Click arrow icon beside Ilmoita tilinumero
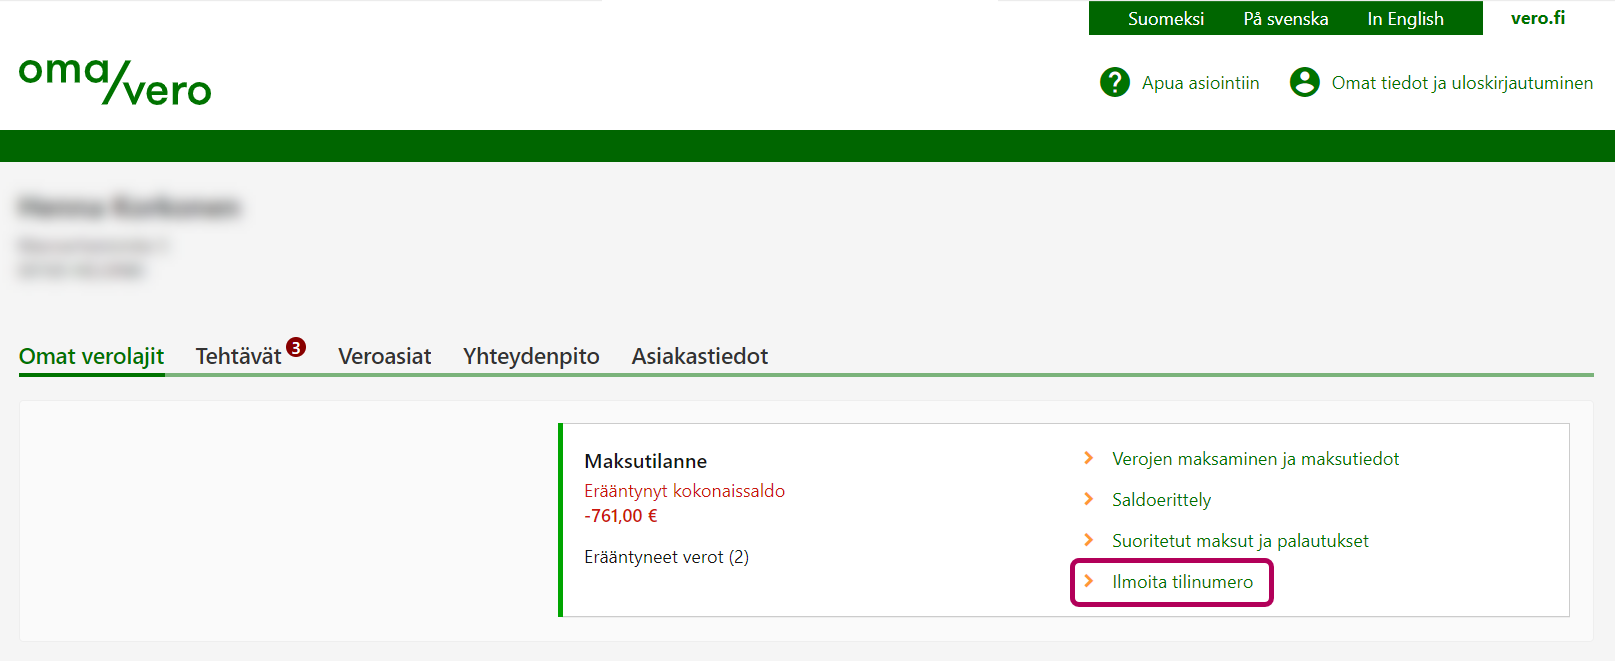Image resolution: width=1615 pixels, height=661 pixels. tap(1089, 581)
